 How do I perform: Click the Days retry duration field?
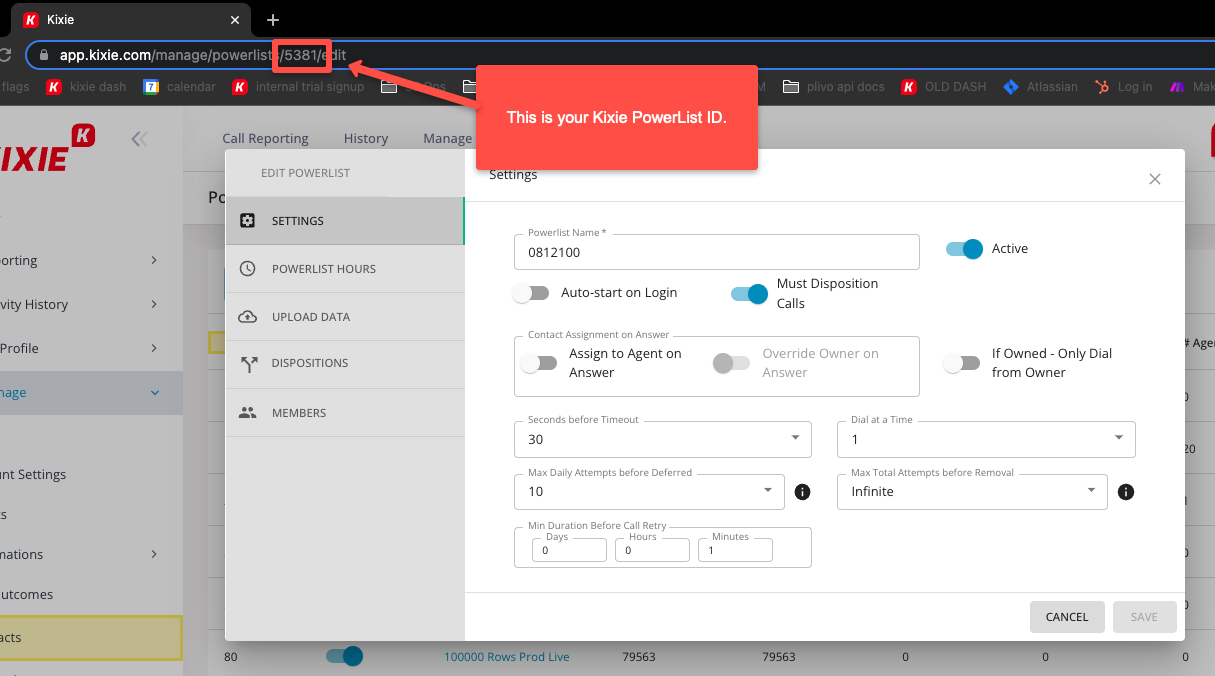[569, 550]
